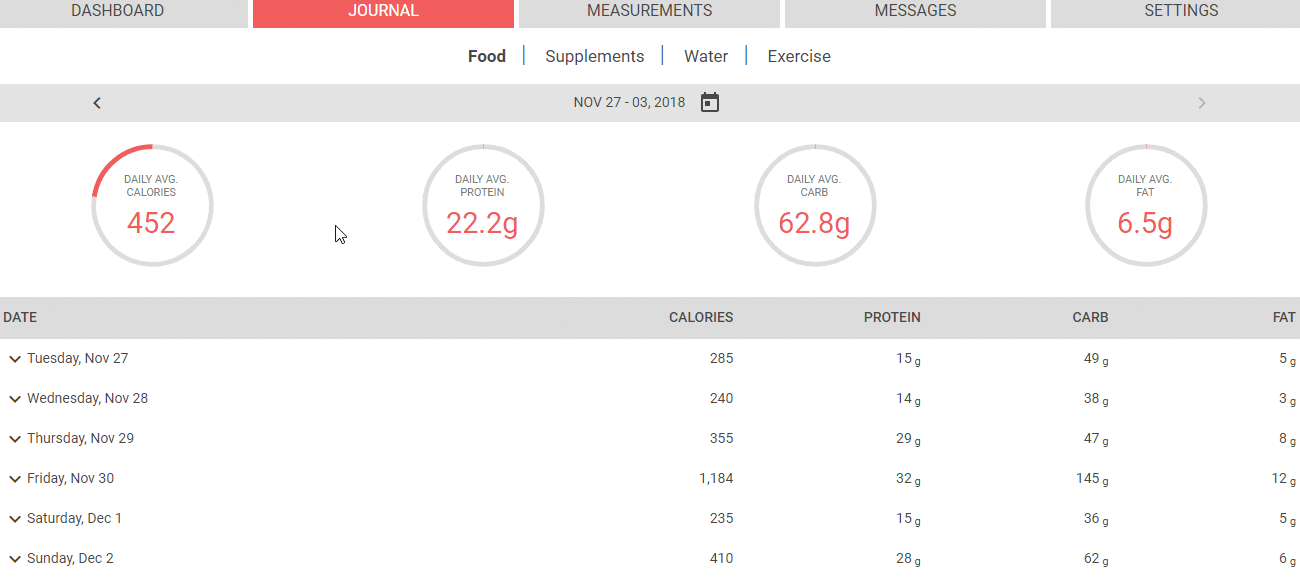The height and width of the screenshot is (578, 1300).
Task: Click the Daily Avg. Calories progress ring
Action: click(151, 205)
